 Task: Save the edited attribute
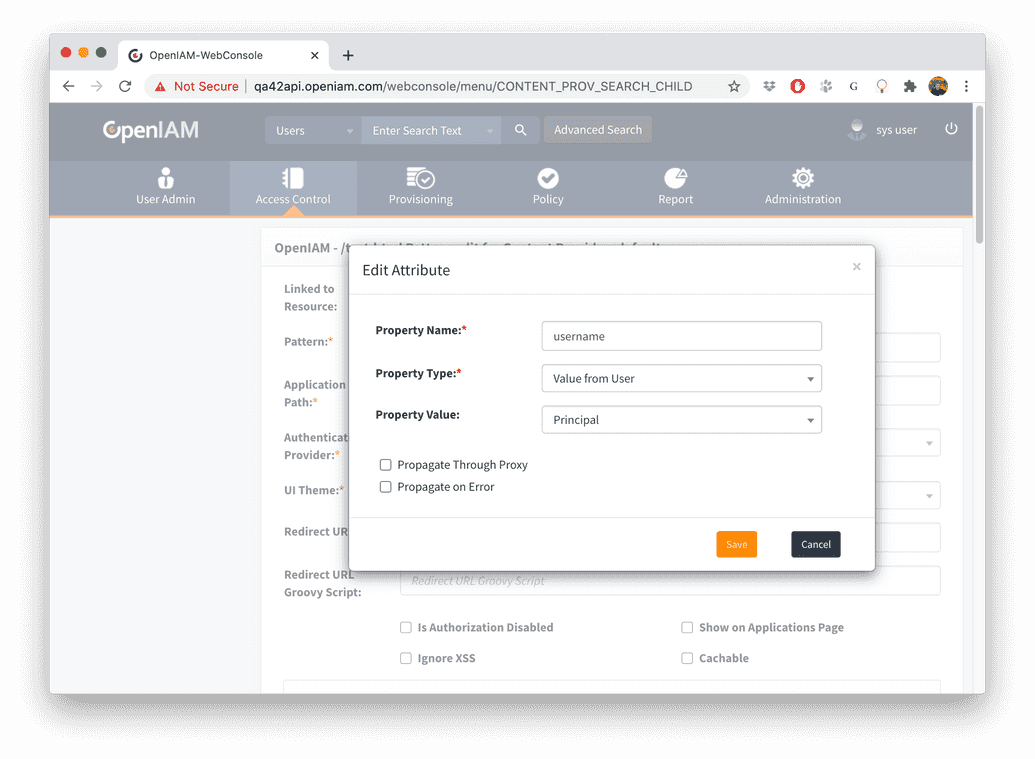click(x=736, y=544)
